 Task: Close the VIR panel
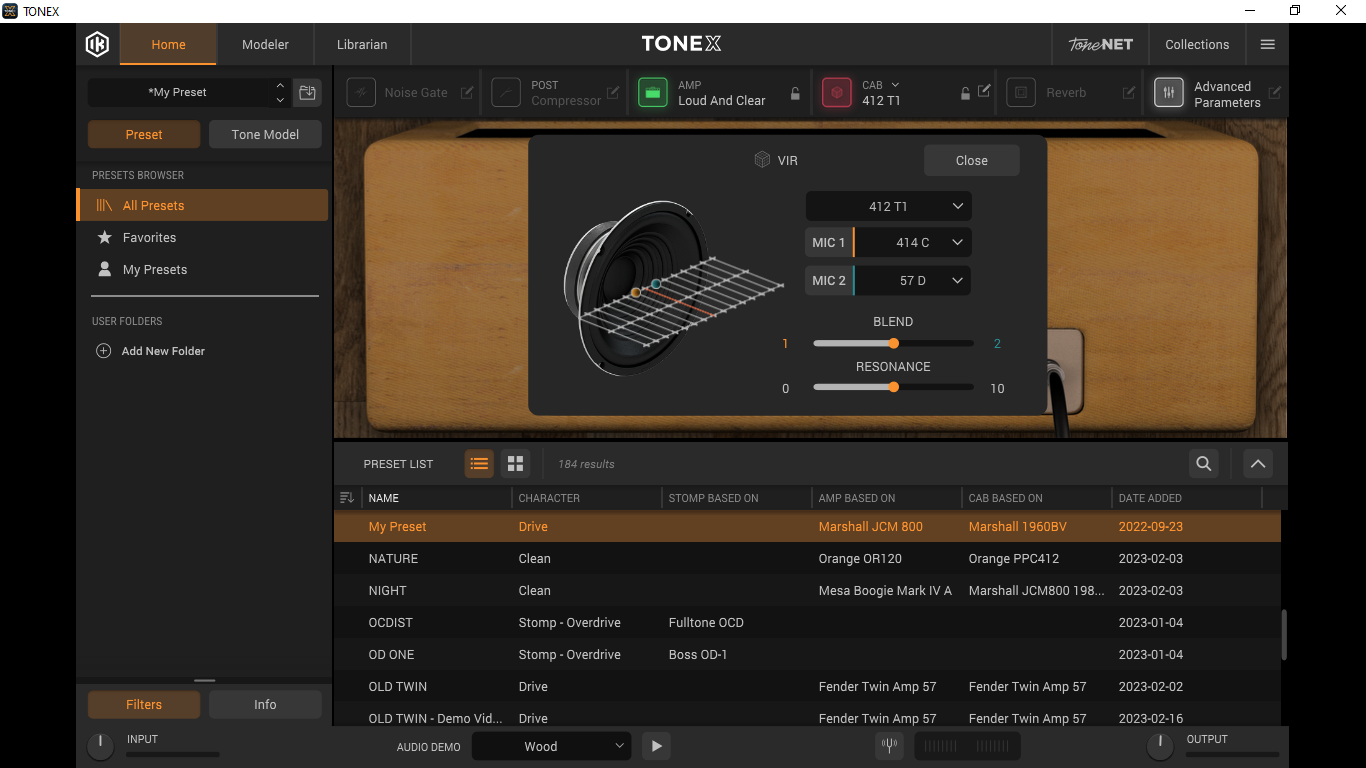(971, 160)
